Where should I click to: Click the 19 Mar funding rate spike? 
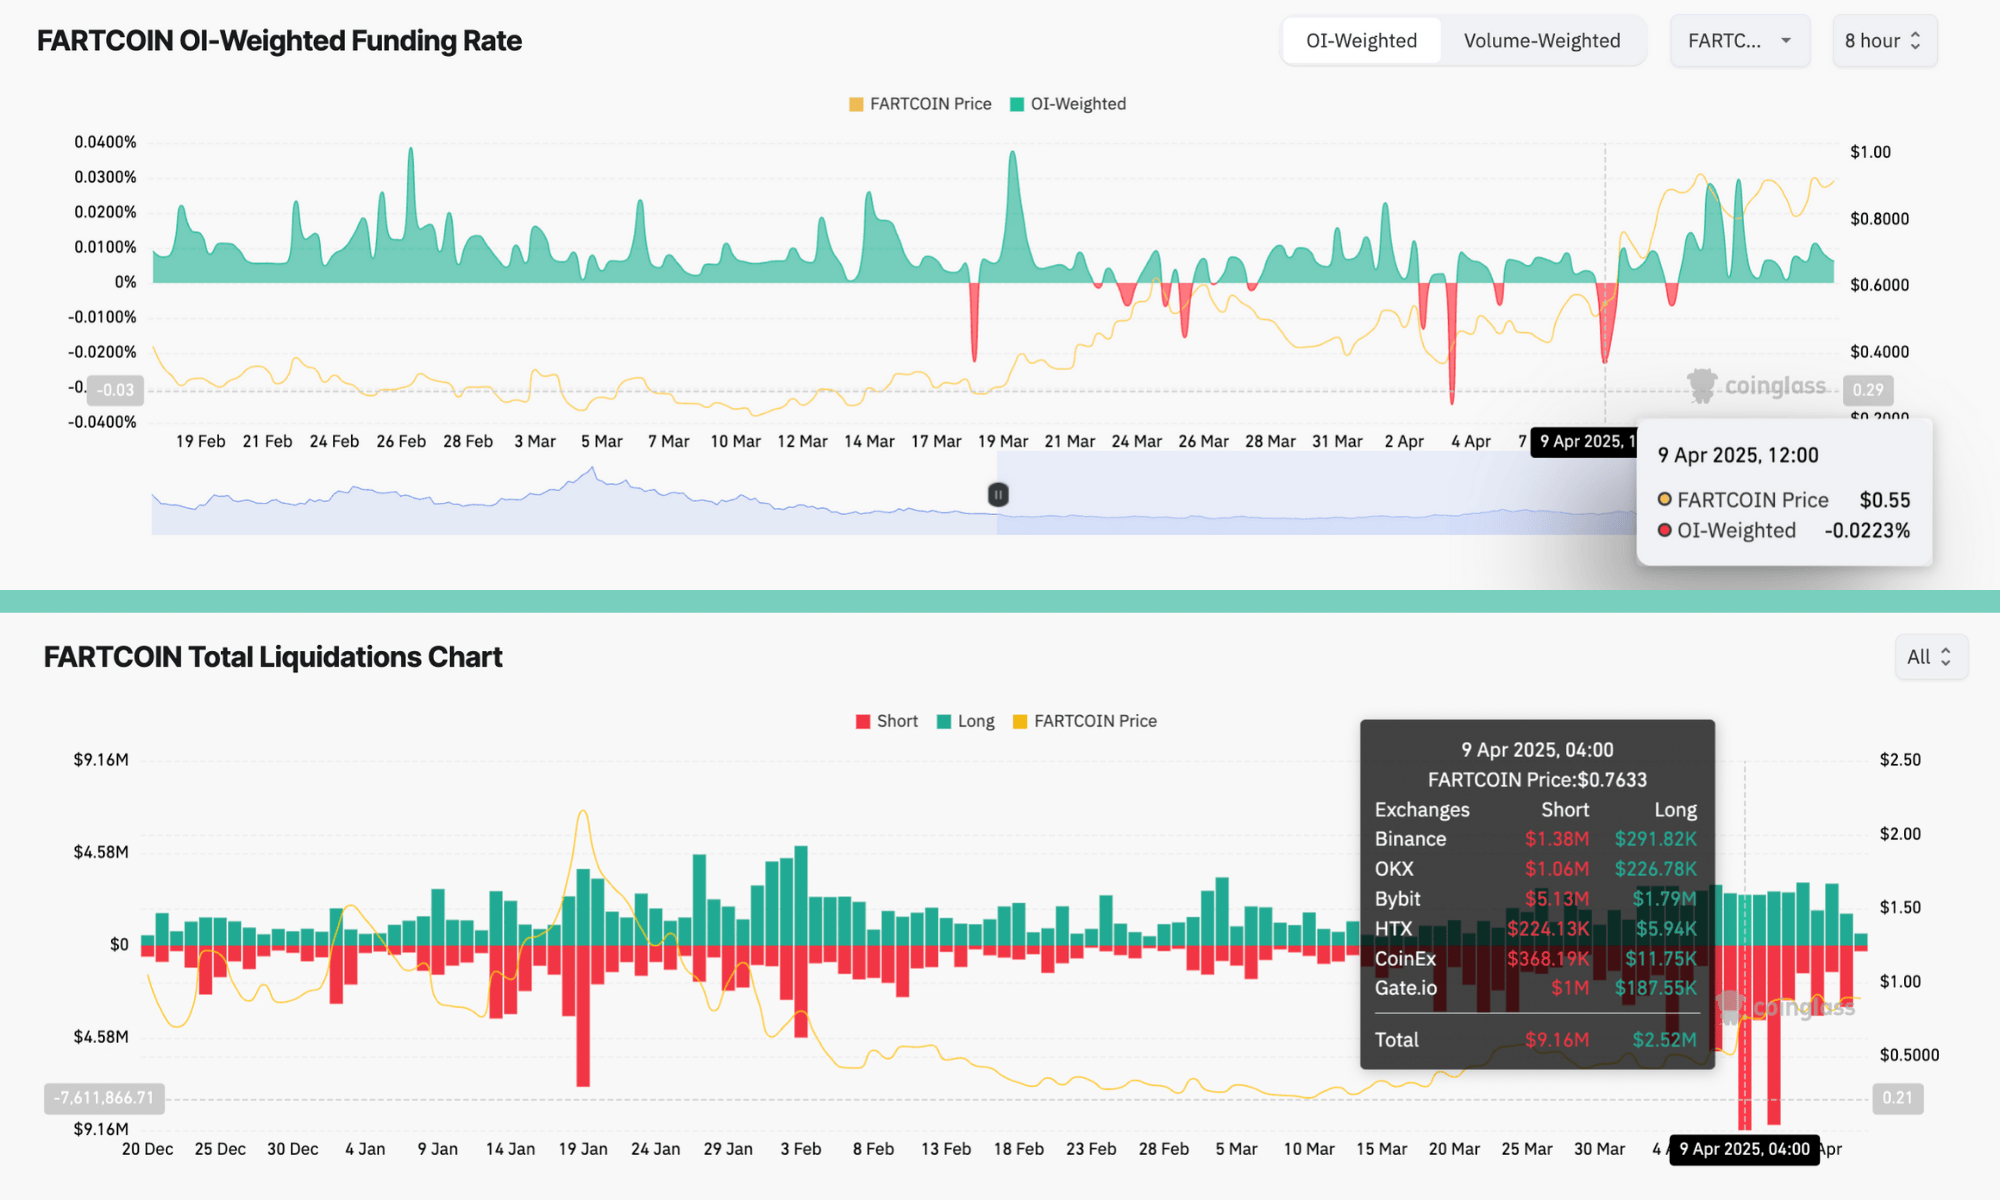(1013, 200)
